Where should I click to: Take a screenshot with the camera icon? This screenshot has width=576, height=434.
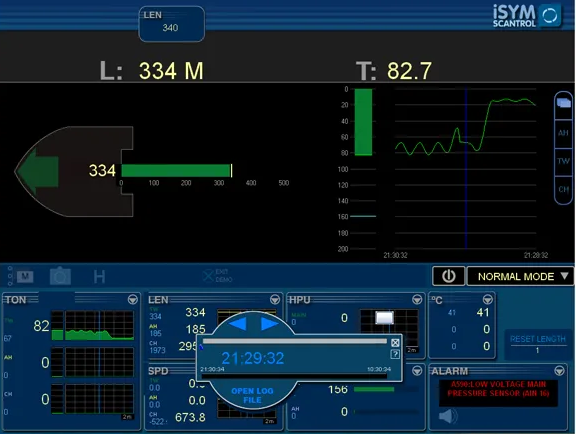coord(60,276)
